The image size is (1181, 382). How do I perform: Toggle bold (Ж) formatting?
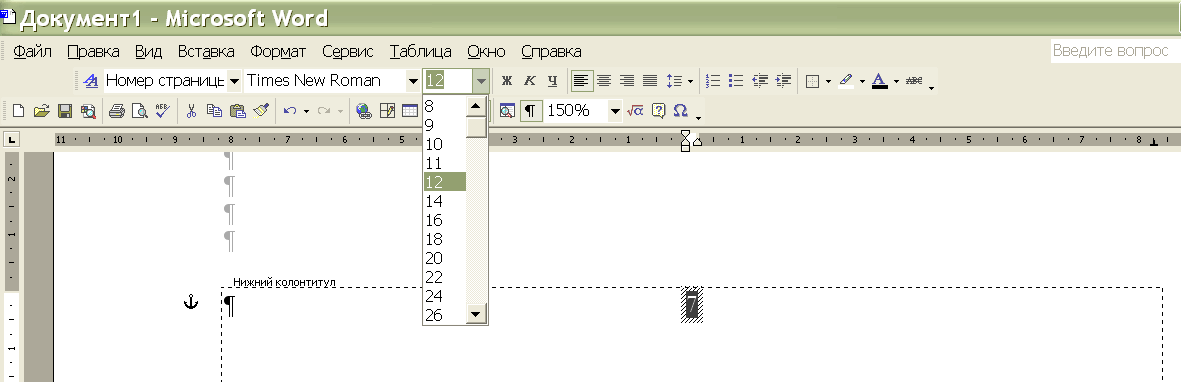(x=507, y=81)
